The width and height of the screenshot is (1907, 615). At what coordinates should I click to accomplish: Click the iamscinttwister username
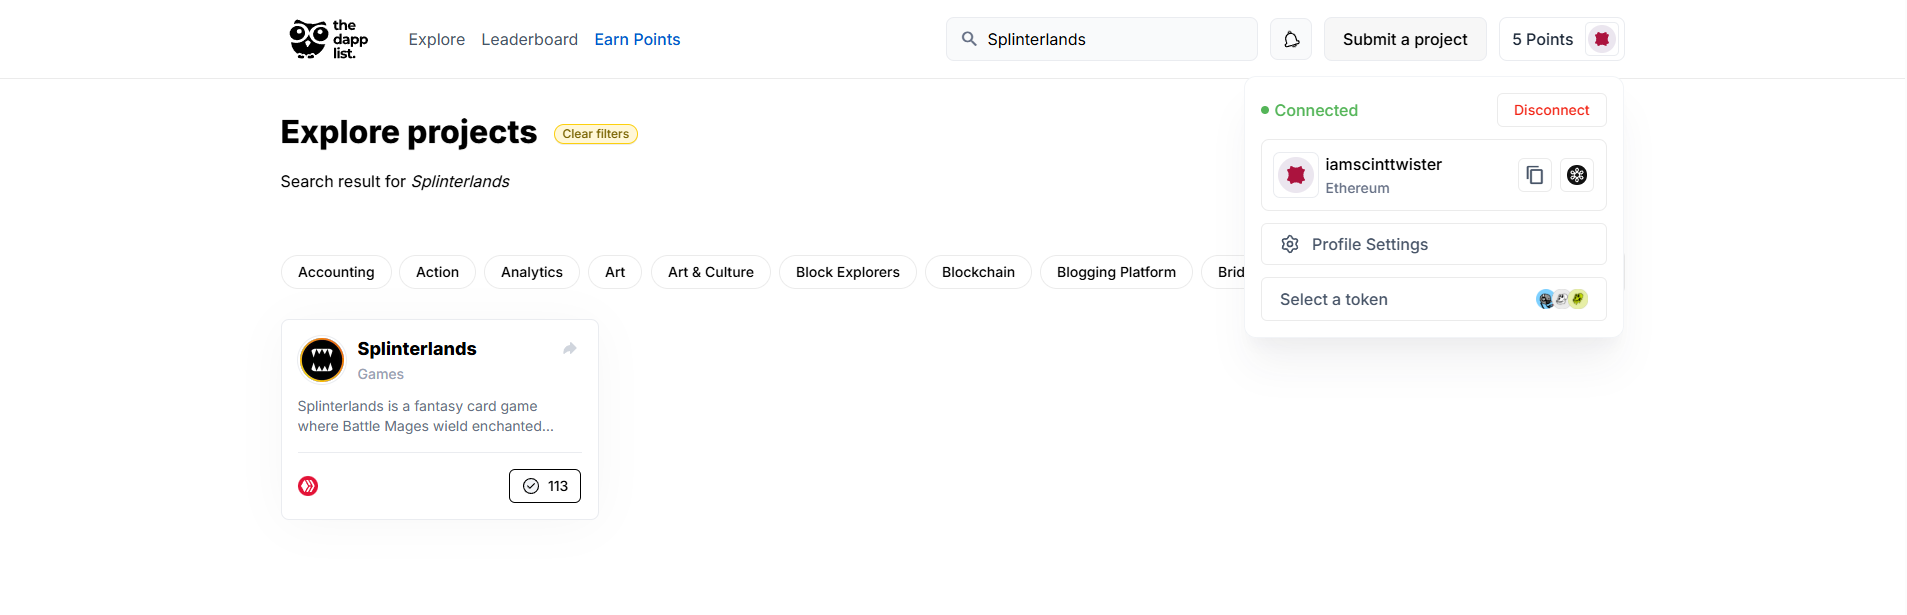[1384, 164]
